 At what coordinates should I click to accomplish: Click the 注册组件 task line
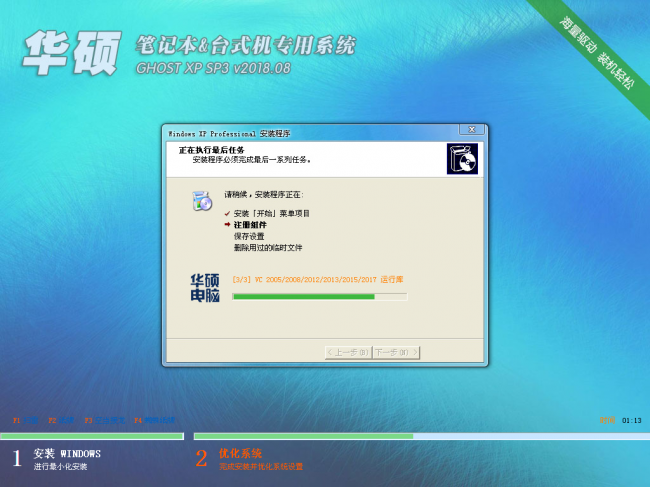[x=250, y=225]
